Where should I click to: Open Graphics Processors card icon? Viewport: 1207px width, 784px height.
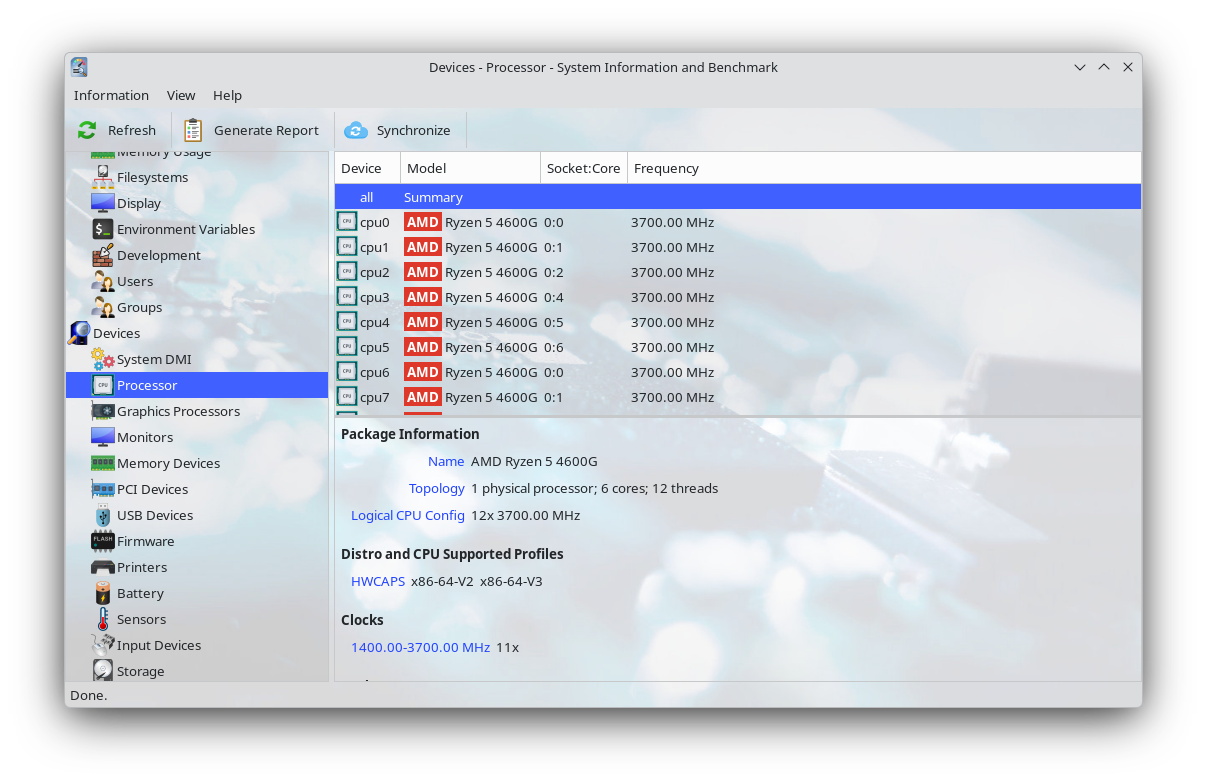tap(103, 411)
